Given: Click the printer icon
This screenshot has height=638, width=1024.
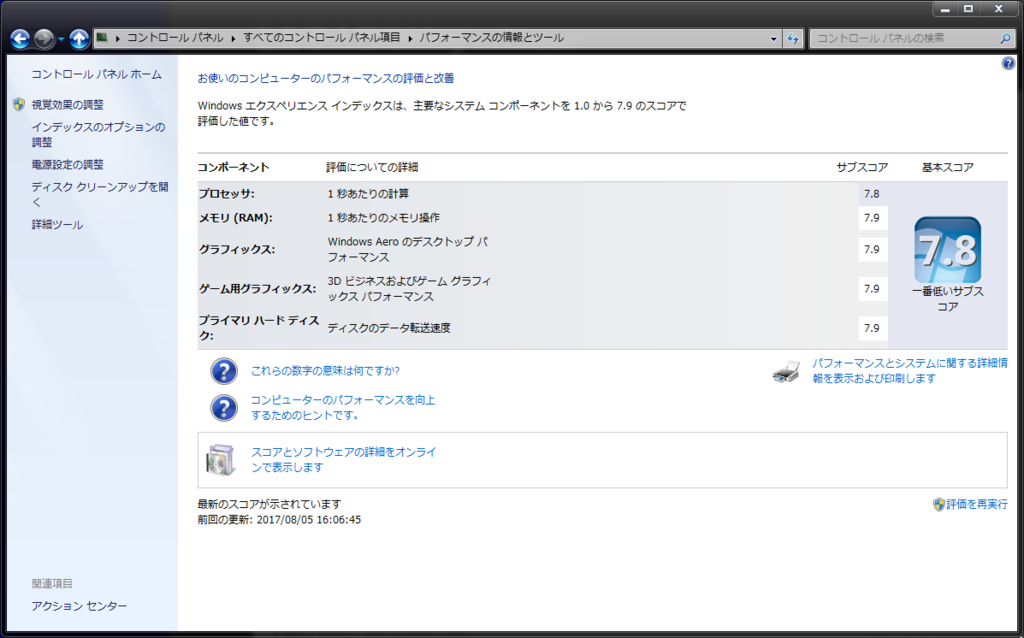Looking at the screenshot, I should pos(786,372).
